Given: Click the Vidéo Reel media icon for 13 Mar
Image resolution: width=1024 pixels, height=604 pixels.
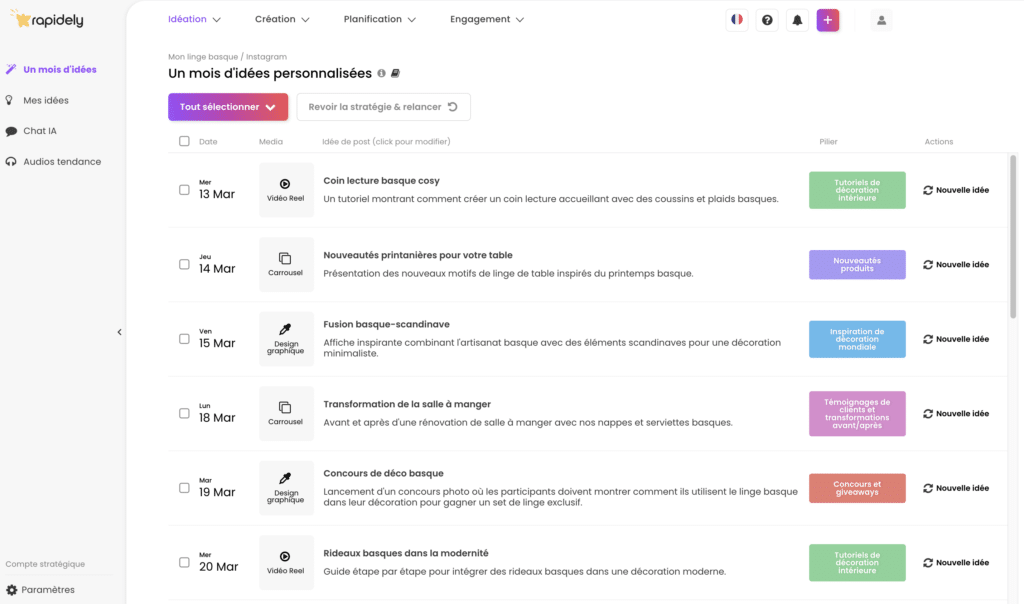Looking at the screenshot, I should click(285, 190).
